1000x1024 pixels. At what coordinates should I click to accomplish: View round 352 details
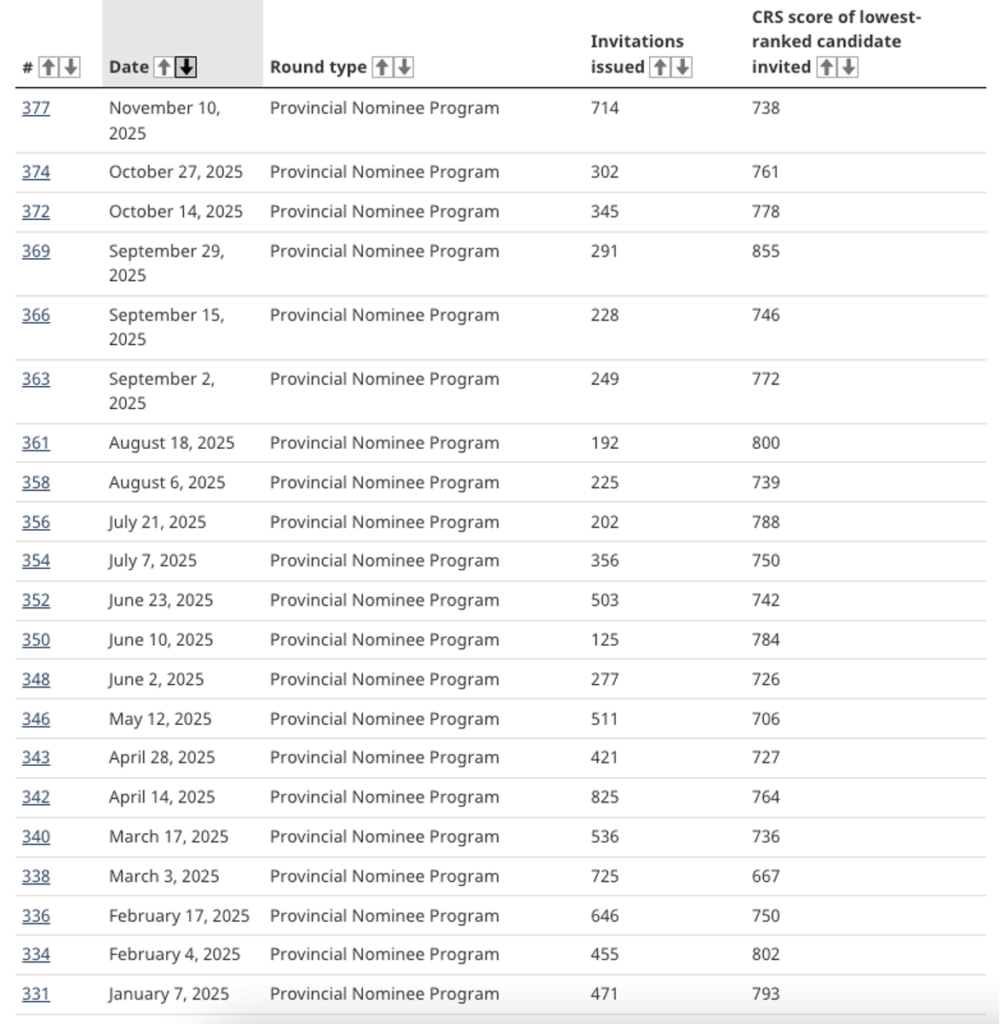(x=36, y=601)
